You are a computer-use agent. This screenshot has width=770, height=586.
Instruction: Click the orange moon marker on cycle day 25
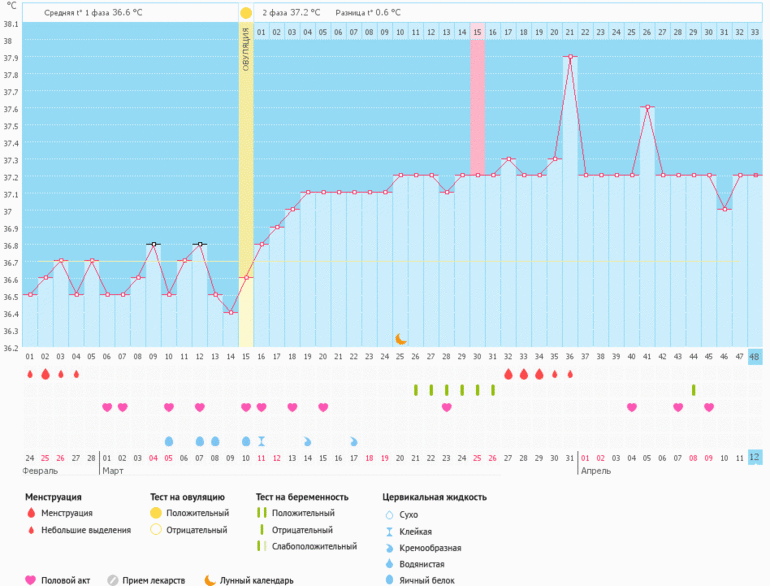[401, 339]
